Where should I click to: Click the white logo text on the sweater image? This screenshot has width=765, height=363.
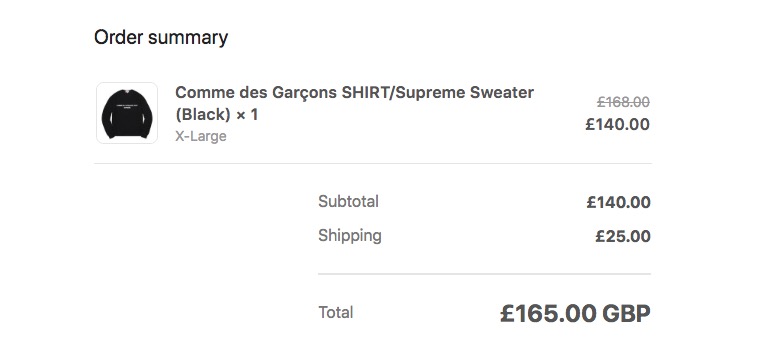tap(127, 106)
